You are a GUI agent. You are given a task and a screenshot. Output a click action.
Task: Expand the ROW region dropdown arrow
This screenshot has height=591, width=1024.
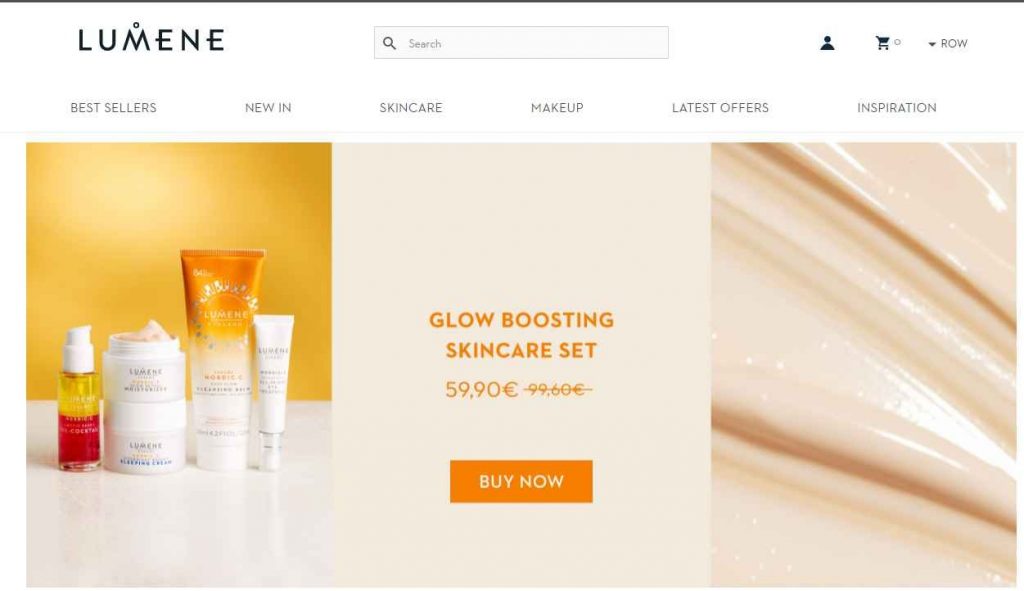(x=932, y=44)
